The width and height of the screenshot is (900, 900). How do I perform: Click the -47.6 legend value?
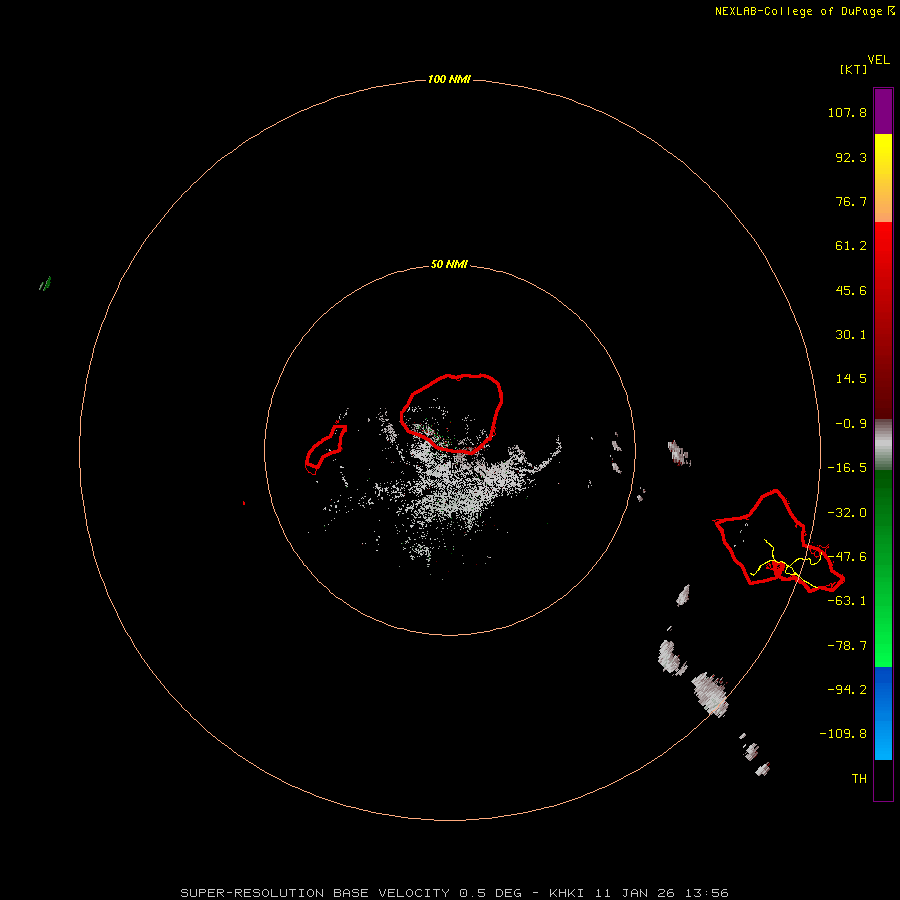847,557
